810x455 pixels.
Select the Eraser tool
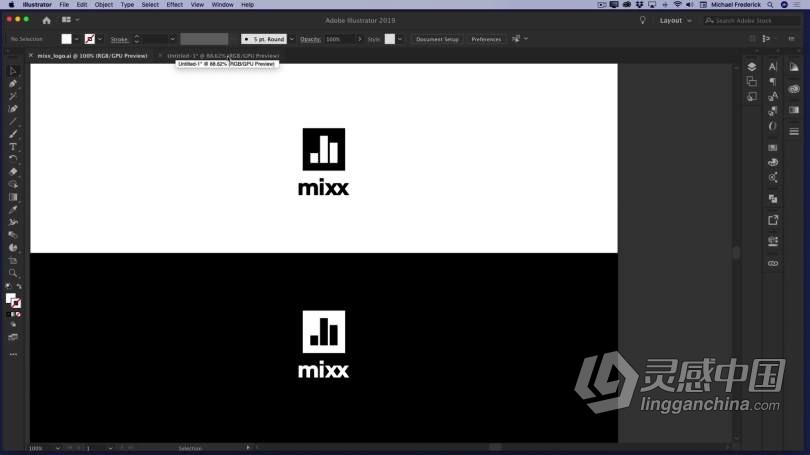[13, 172]
